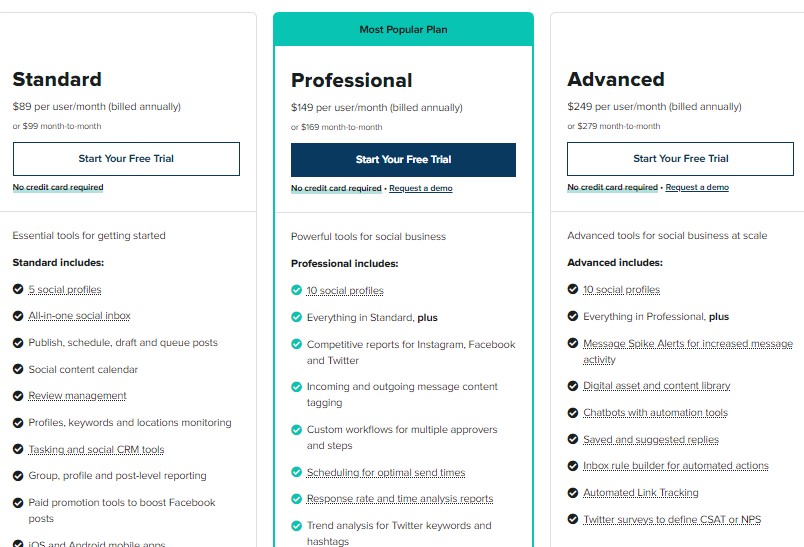This screenshot has width=804, height=547.
Task: Open Request a demo link under Advanced plan
Action: [697, 187]
